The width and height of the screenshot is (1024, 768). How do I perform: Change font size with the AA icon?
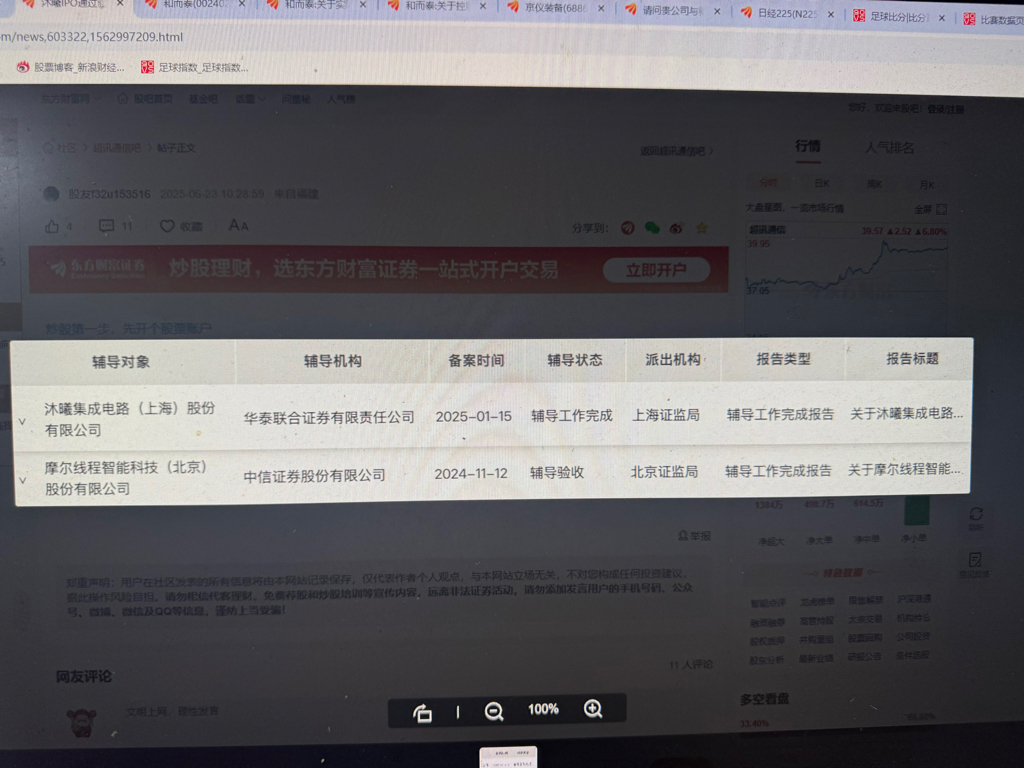pyautogui.click(x=238, y=225)
